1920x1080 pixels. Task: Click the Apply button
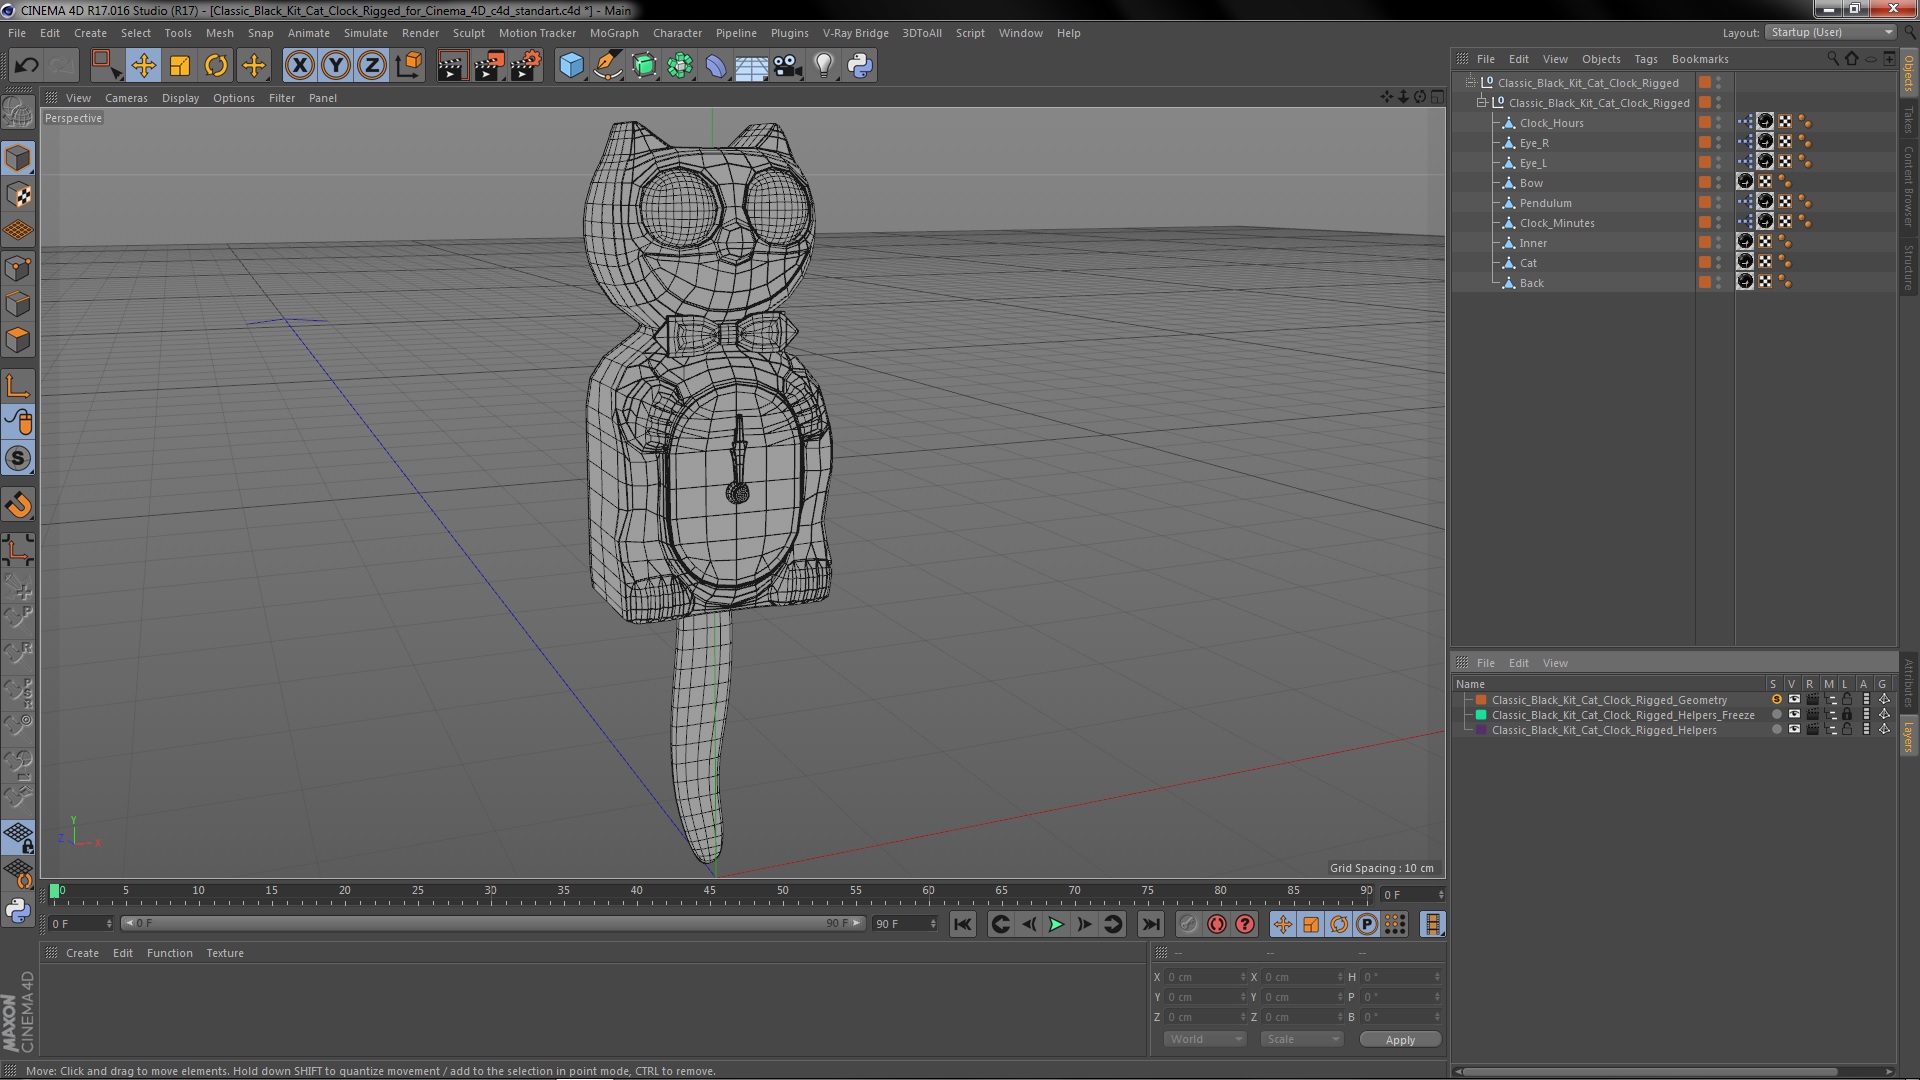(x=1400, y=1040)
